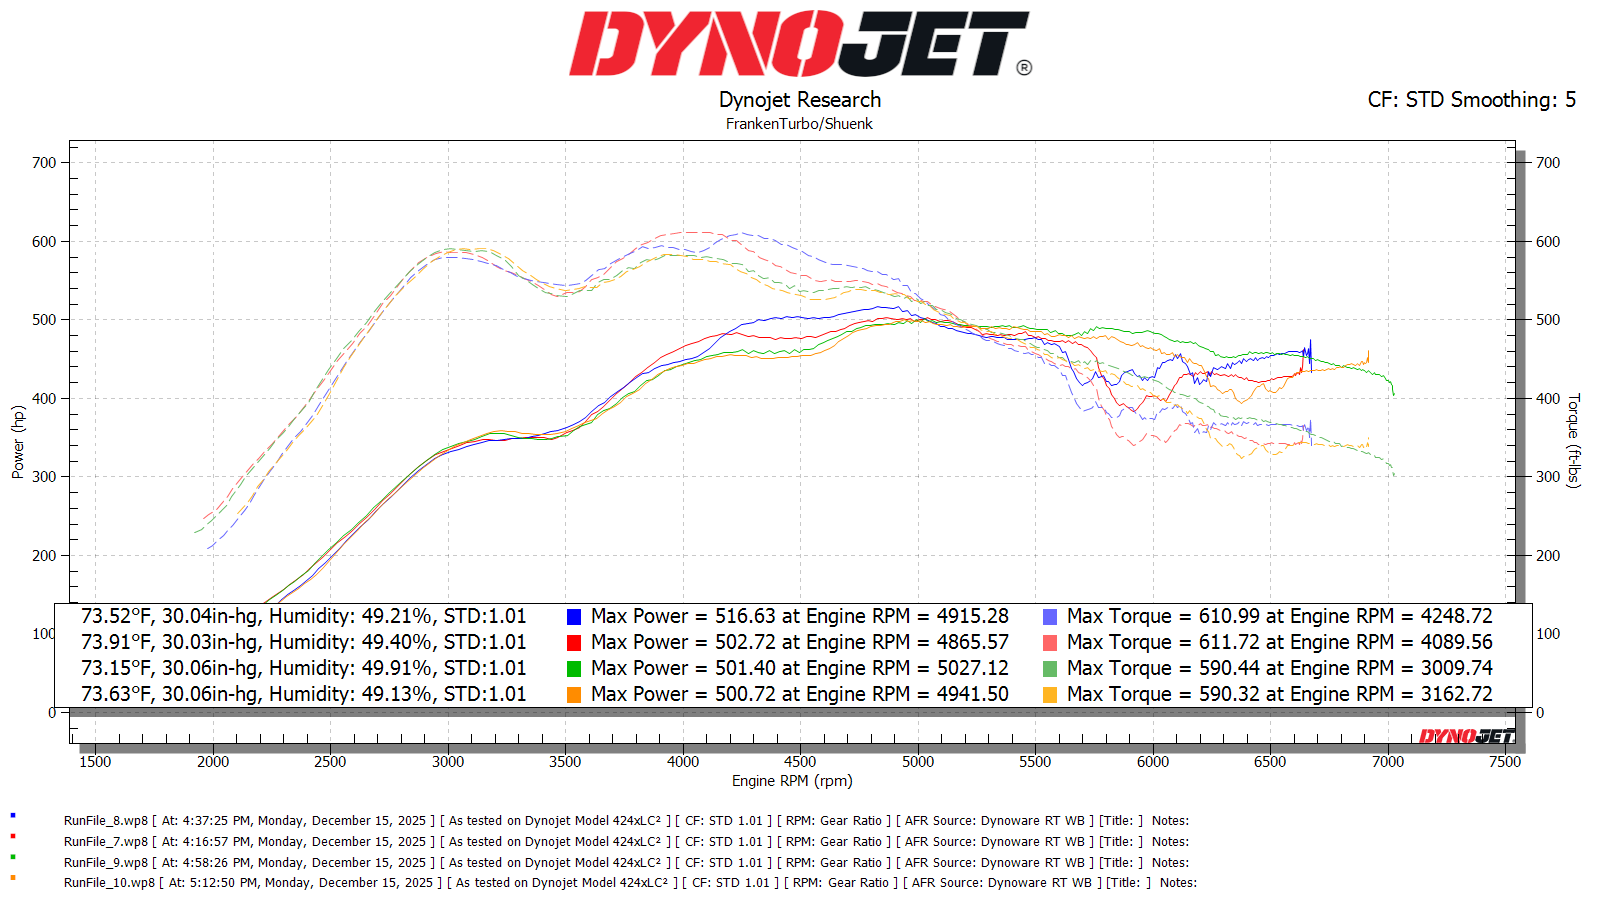Click the orange marker beside RunFile_10.wp8
Image resolution: width=1601 pixels, height=900 pixels.
click(x=13, y=878)
